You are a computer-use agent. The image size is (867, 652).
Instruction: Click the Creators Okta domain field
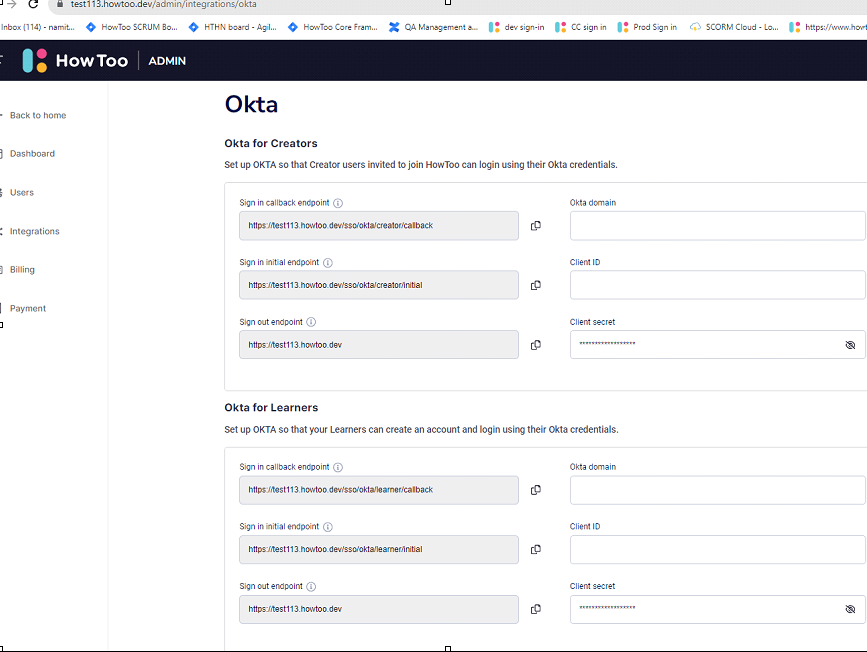point(716,226)
